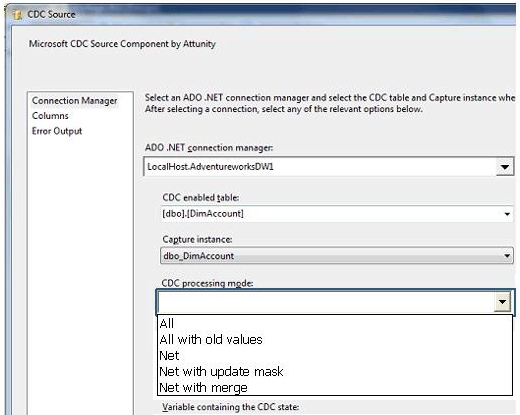520x415 pixels.
Task: Switch to the Columns page
Action: (x=50, y=116)
